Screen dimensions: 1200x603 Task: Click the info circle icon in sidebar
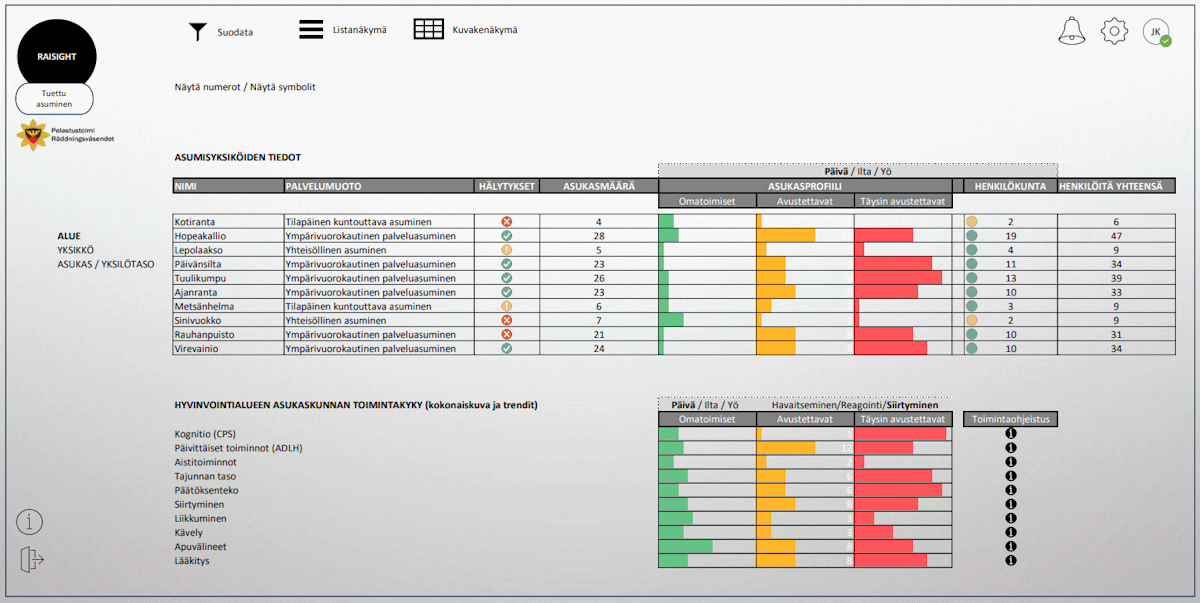coord(30,521)
